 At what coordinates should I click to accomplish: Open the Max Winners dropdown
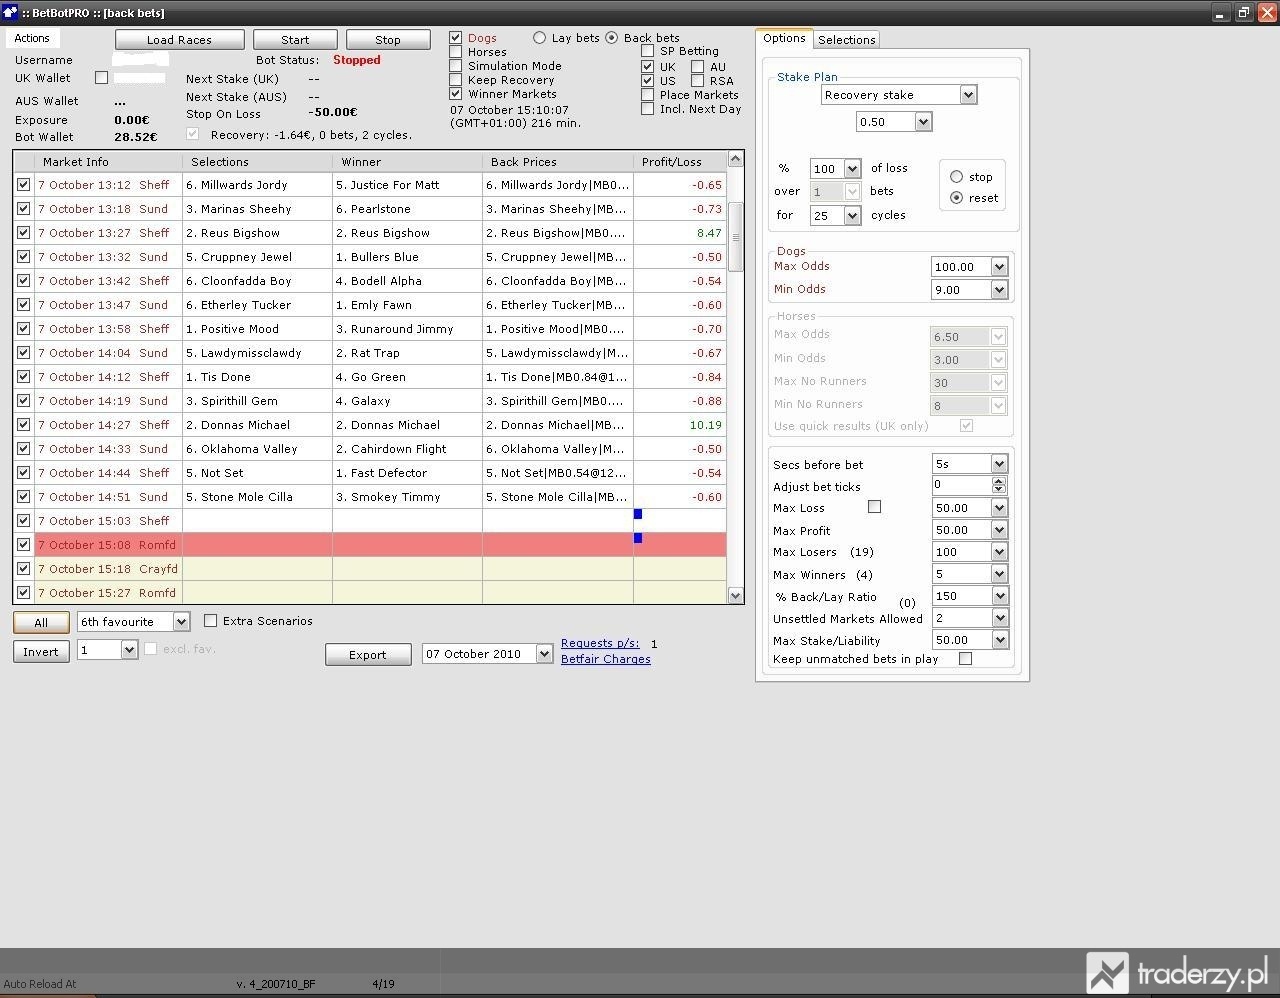998,573
